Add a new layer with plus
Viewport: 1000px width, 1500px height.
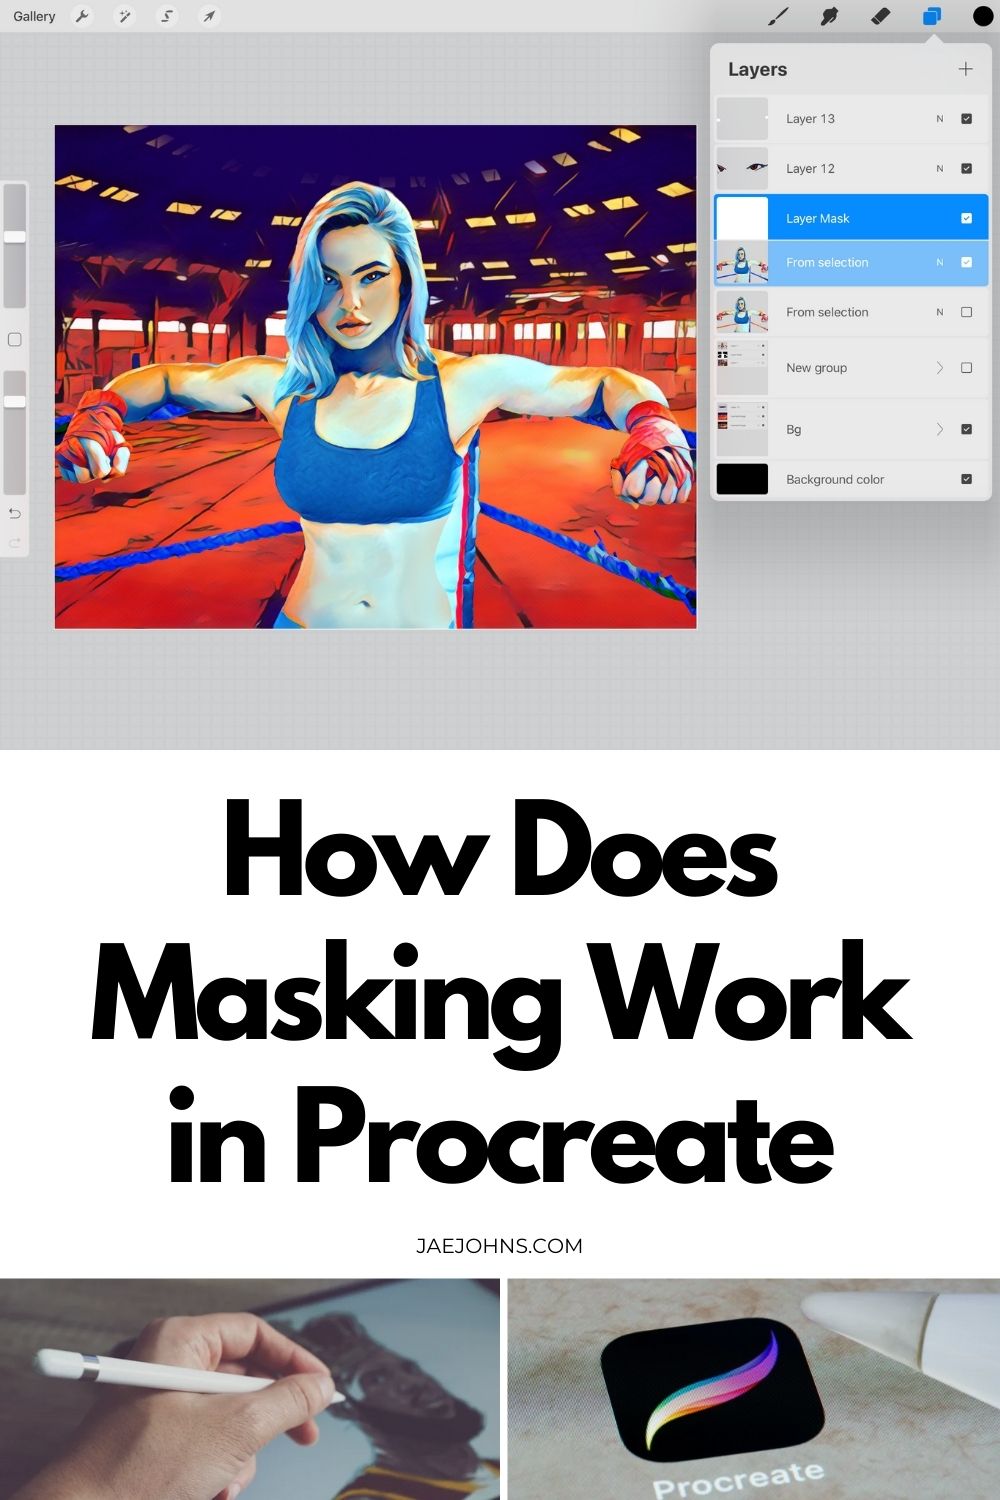coord(965,69)
